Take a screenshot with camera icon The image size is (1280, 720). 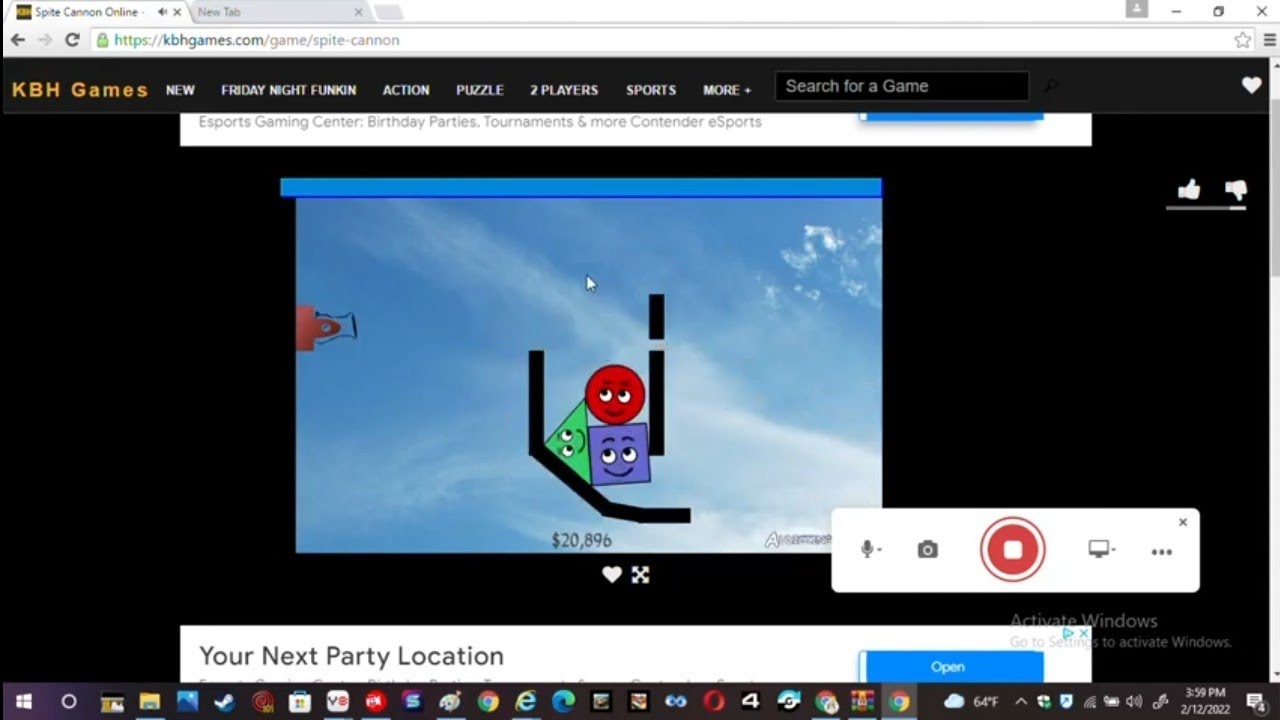928,550
